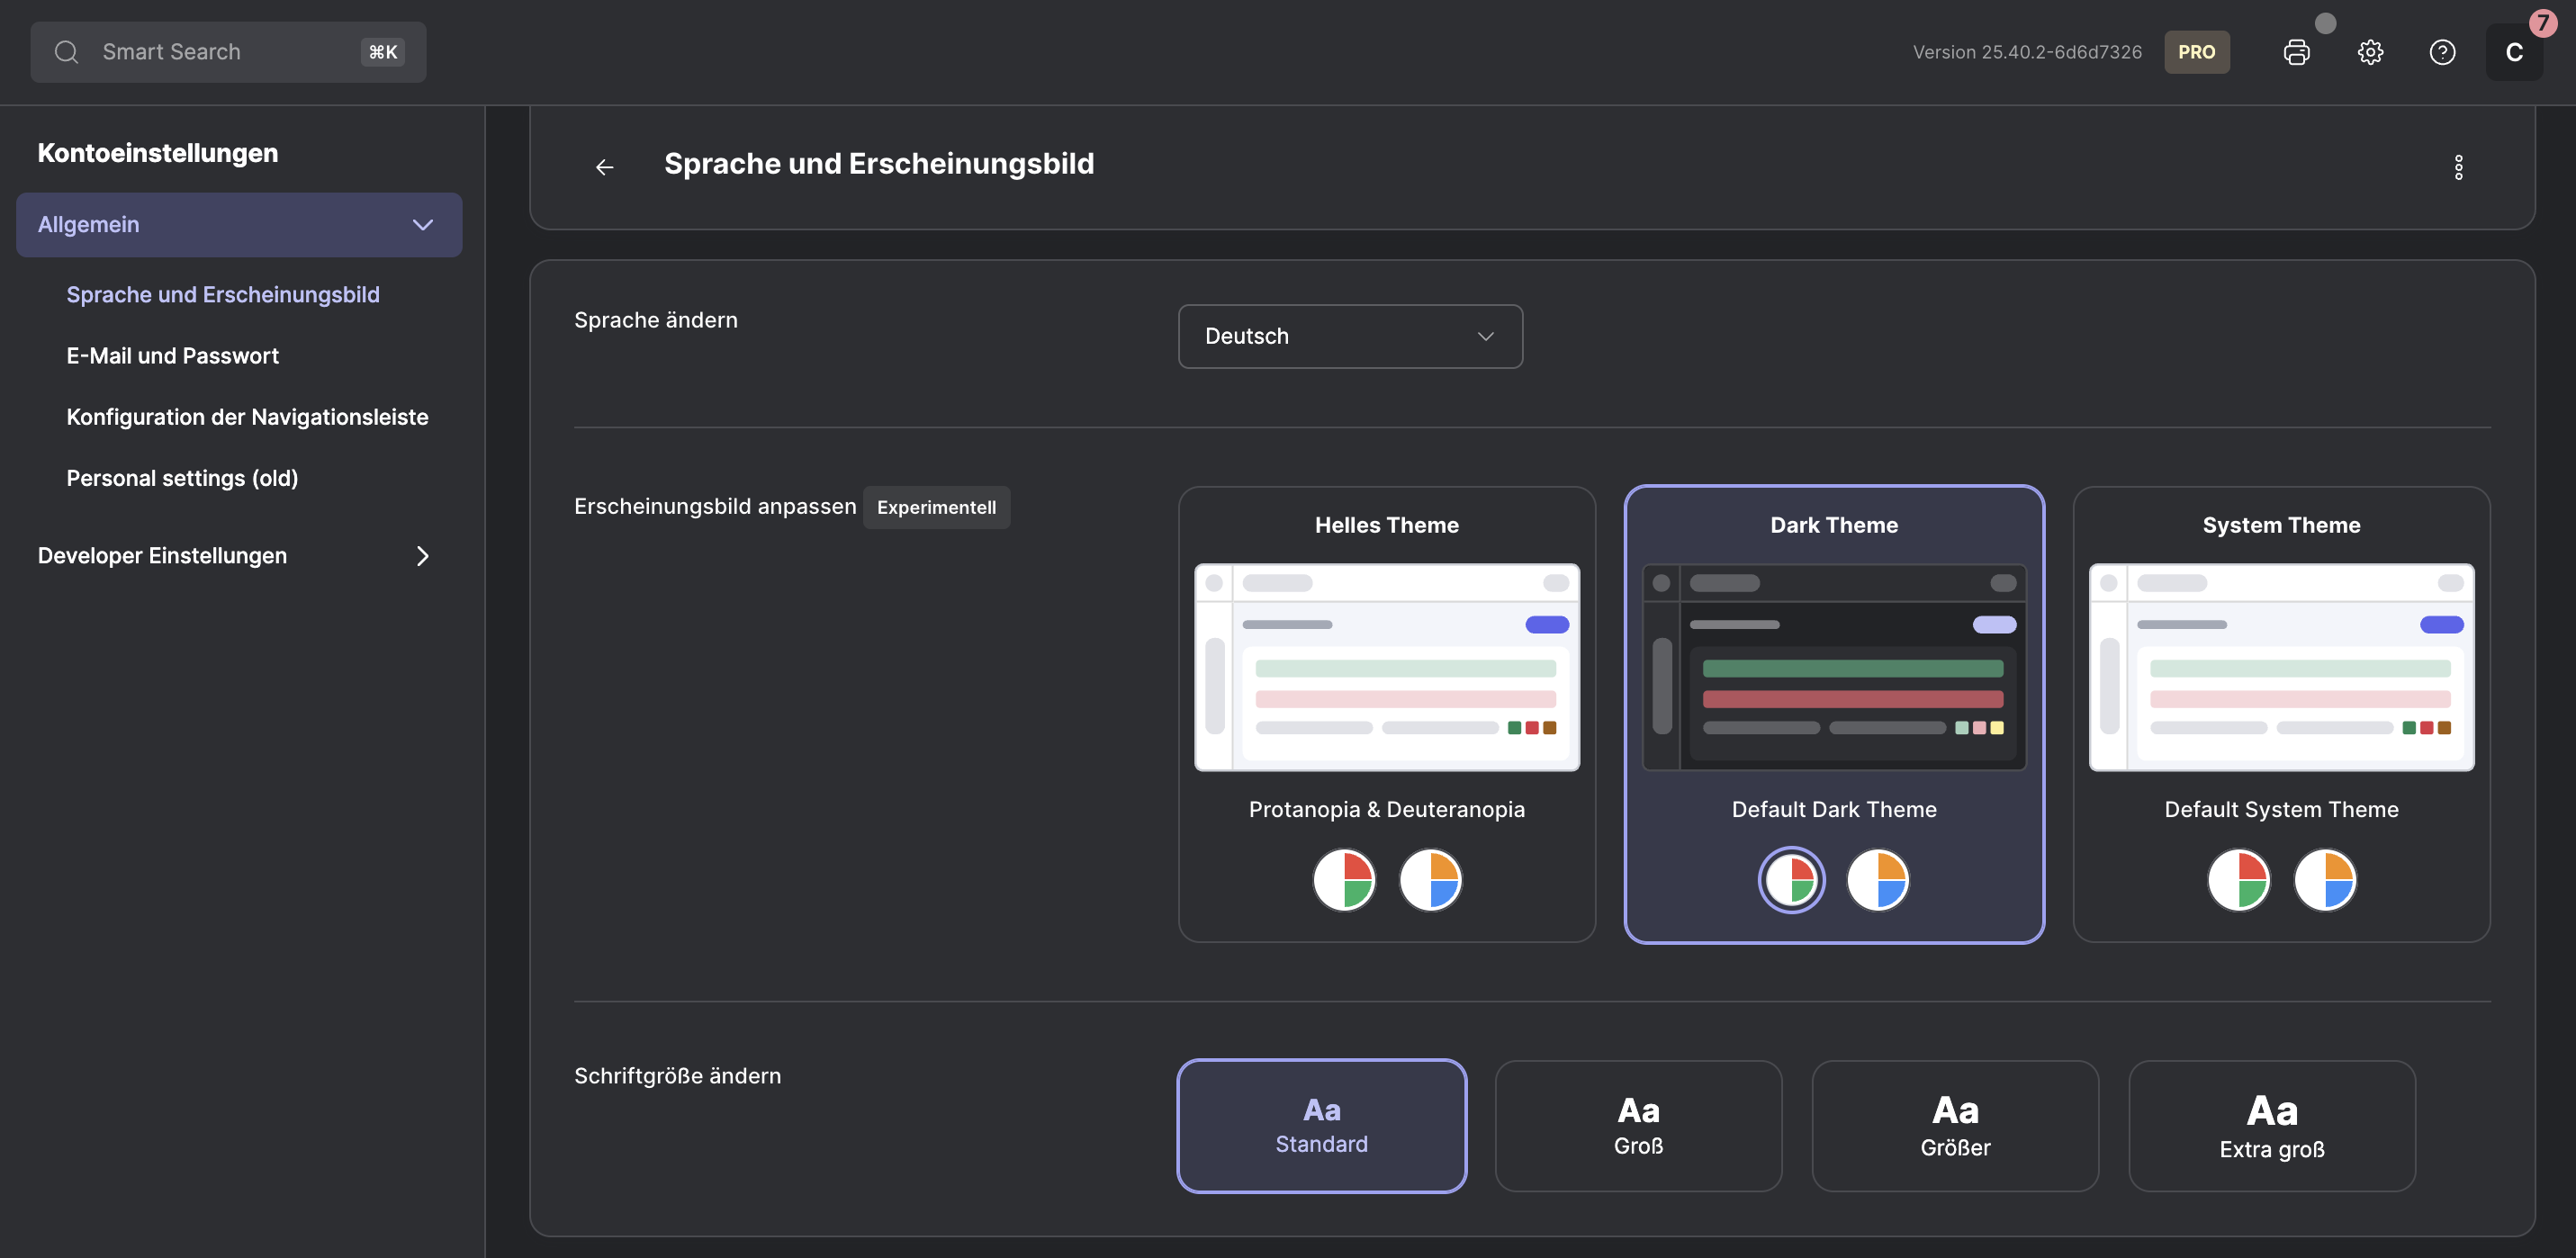This screenshot has width=2576, height=1258.
Task: Expand Developer Einstellungen
Action: pos(421,556)
